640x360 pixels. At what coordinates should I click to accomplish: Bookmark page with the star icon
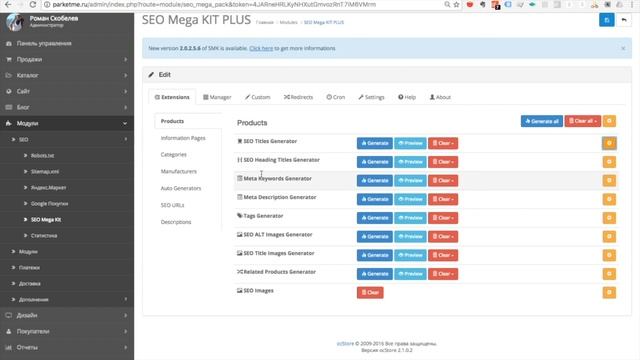point(456,4)
